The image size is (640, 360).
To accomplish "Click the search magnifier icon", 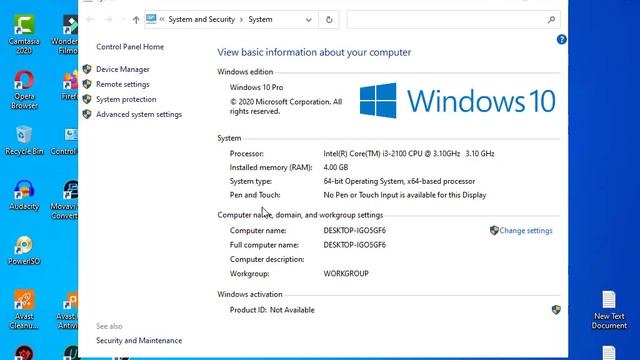I will (551, 20).
